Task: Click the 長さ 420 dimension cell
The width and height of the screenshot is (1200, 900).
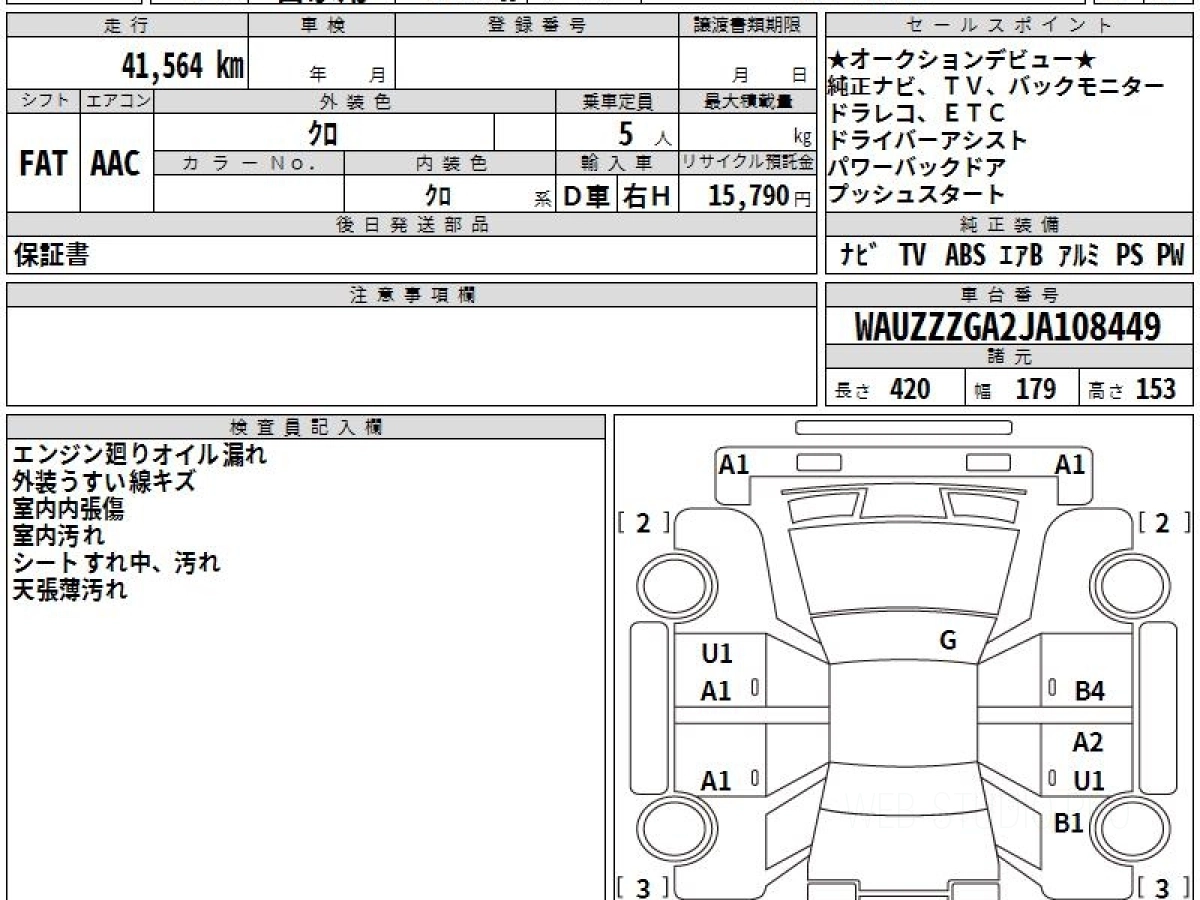Action: (894, 389)
